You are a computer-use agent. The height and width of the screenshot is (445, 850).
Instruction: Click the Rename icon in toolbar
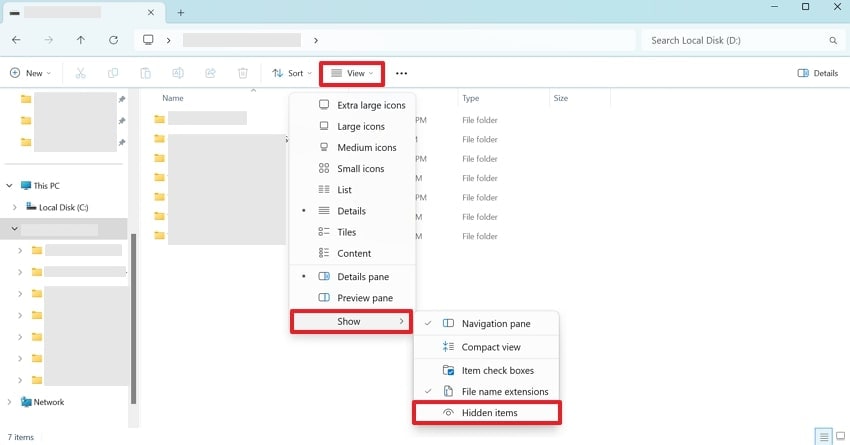pyautogui.click(x=178, y=73)
